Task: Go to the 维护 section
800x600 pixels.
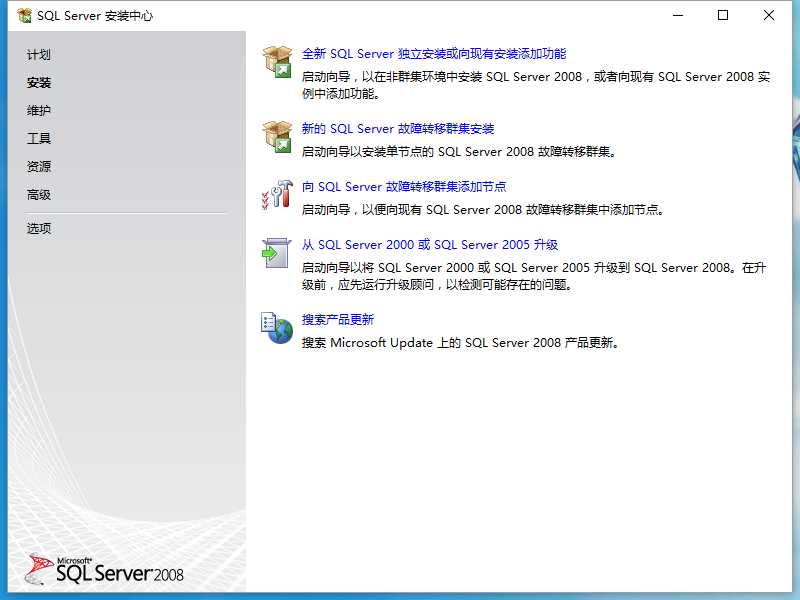Action: click(x=39, y=111)
